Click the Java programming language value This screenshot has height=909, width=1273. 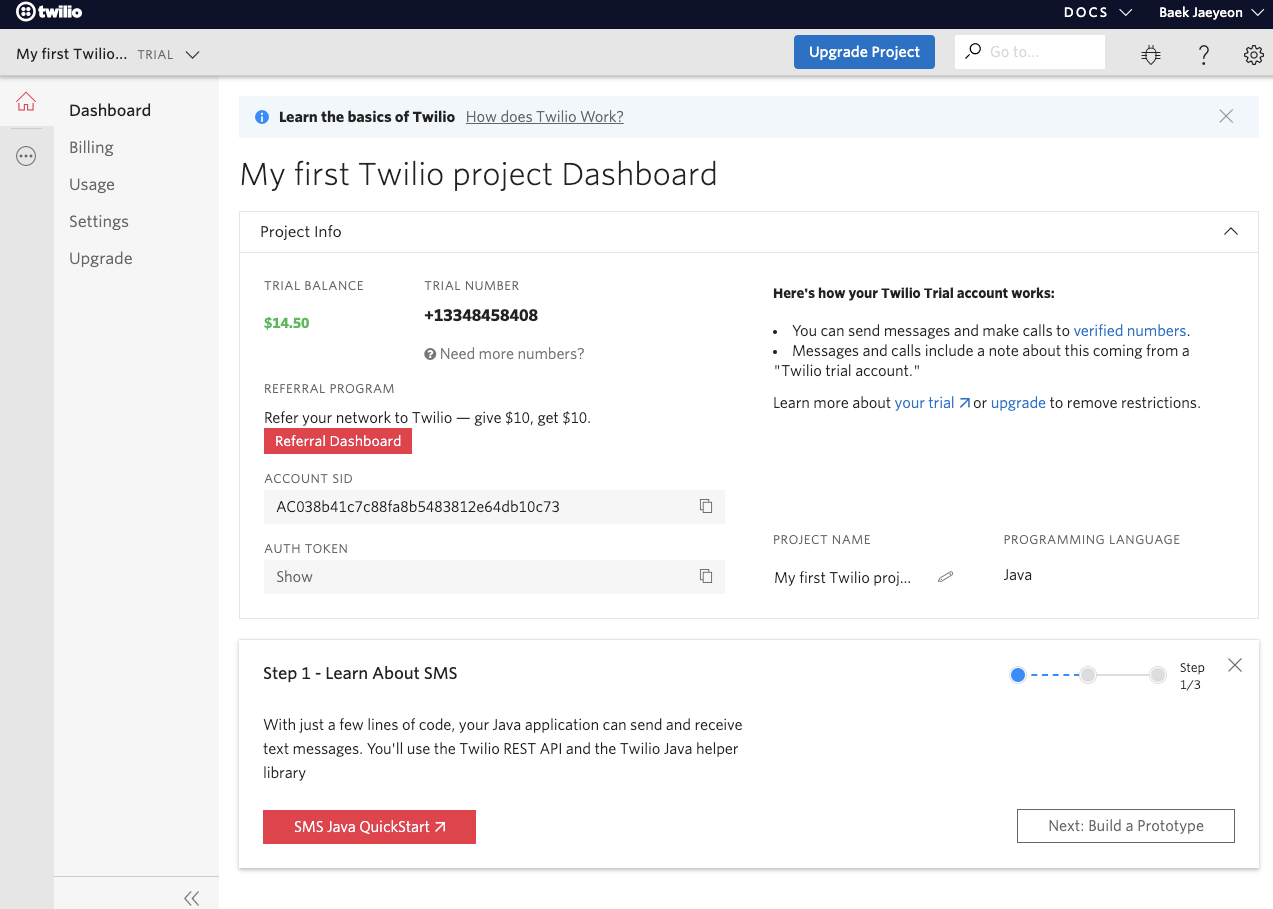point(1018,575)
